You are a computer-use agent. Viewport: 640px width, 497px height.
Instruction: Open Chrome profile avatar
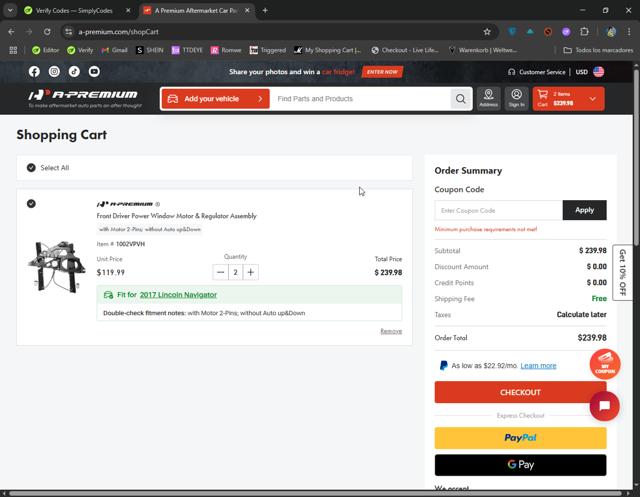click(611, 32)
